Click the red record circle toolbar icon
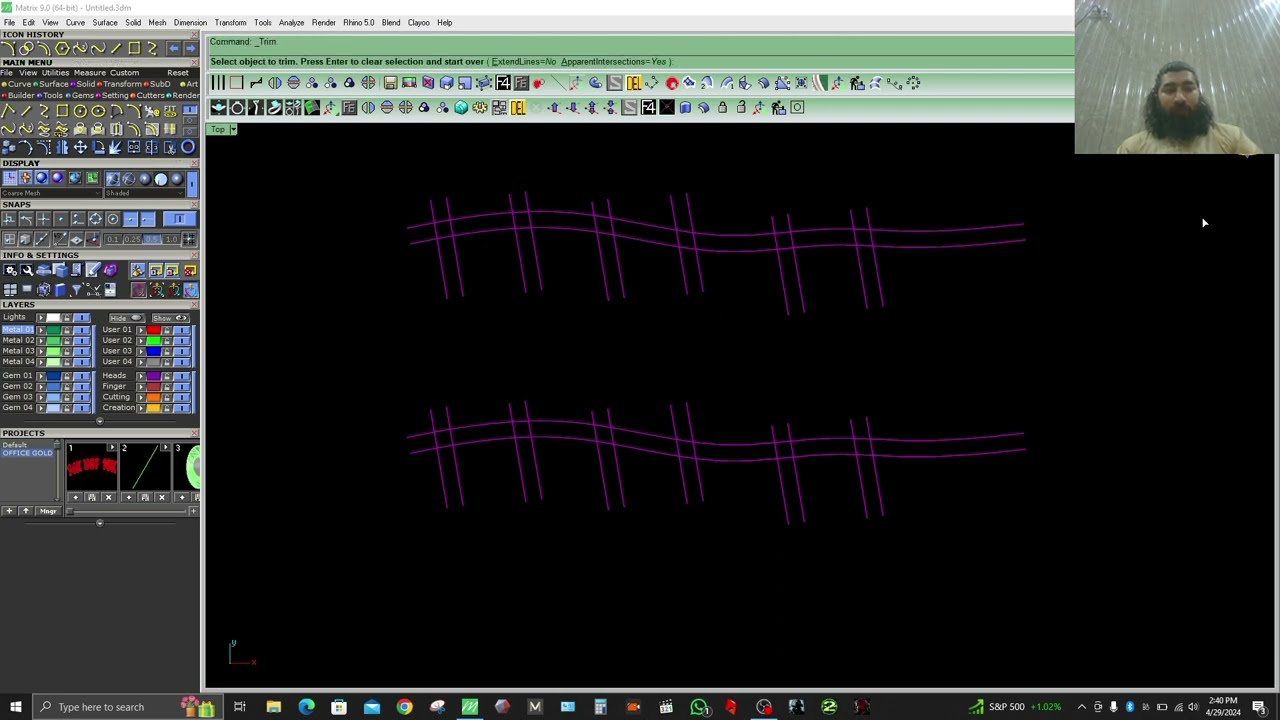This screenshot has width=1280, height=720. pos(672,83)
